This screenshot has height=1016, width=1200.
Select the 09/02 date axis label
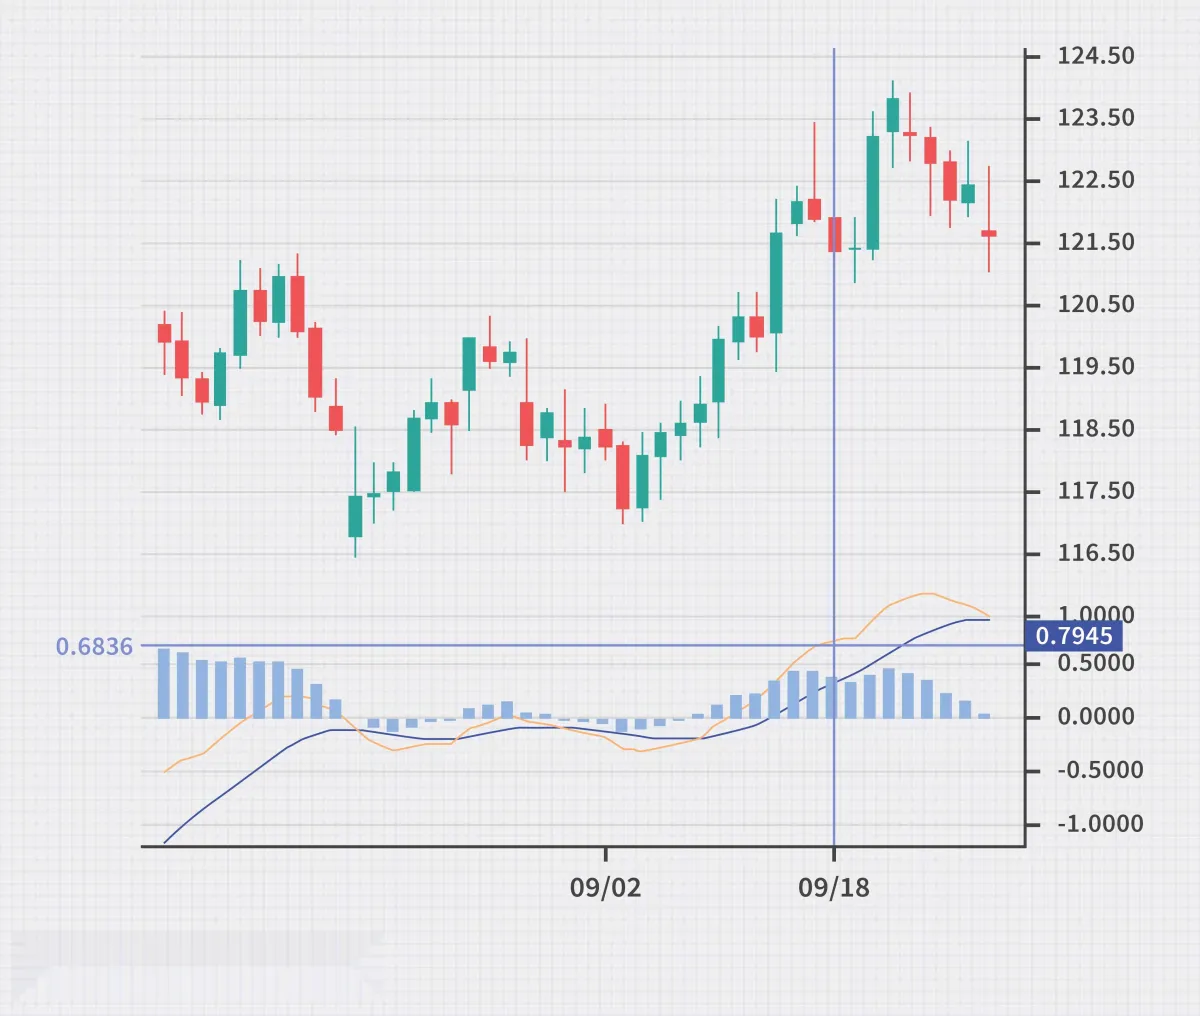pos(605,887)
